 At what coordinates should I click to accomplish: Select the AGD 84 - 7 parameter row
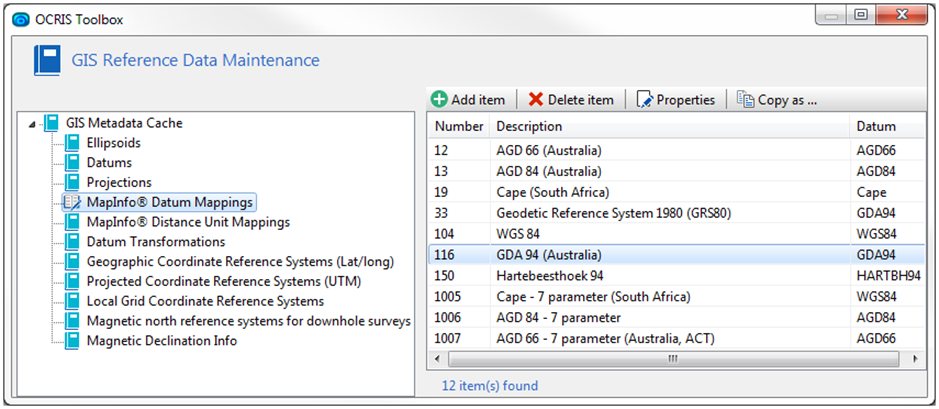(676, 318)
